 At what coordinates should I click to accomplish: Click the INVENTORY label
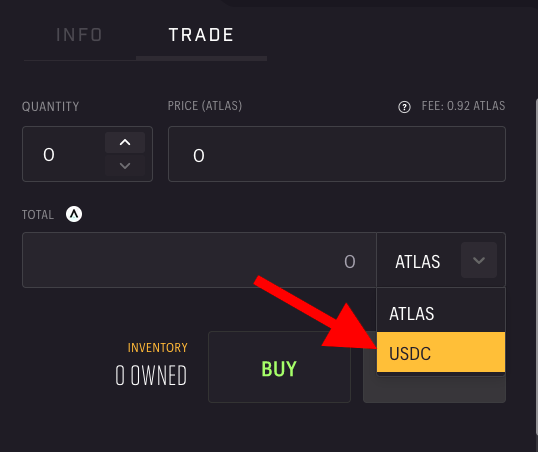(157, 348)
